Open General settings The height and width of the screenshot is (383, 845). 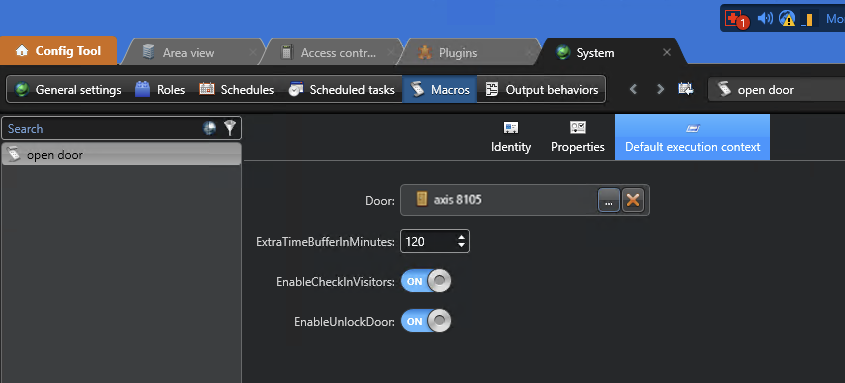(68, 89)
